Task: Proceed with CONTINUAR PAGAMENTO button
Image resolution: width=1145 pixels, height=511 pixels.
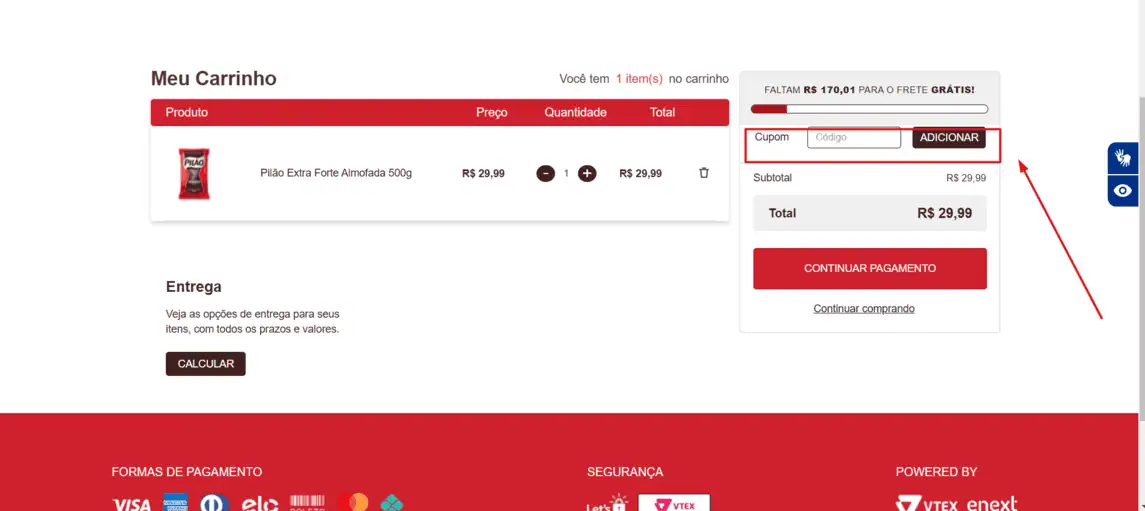Action: coord(870,269)
